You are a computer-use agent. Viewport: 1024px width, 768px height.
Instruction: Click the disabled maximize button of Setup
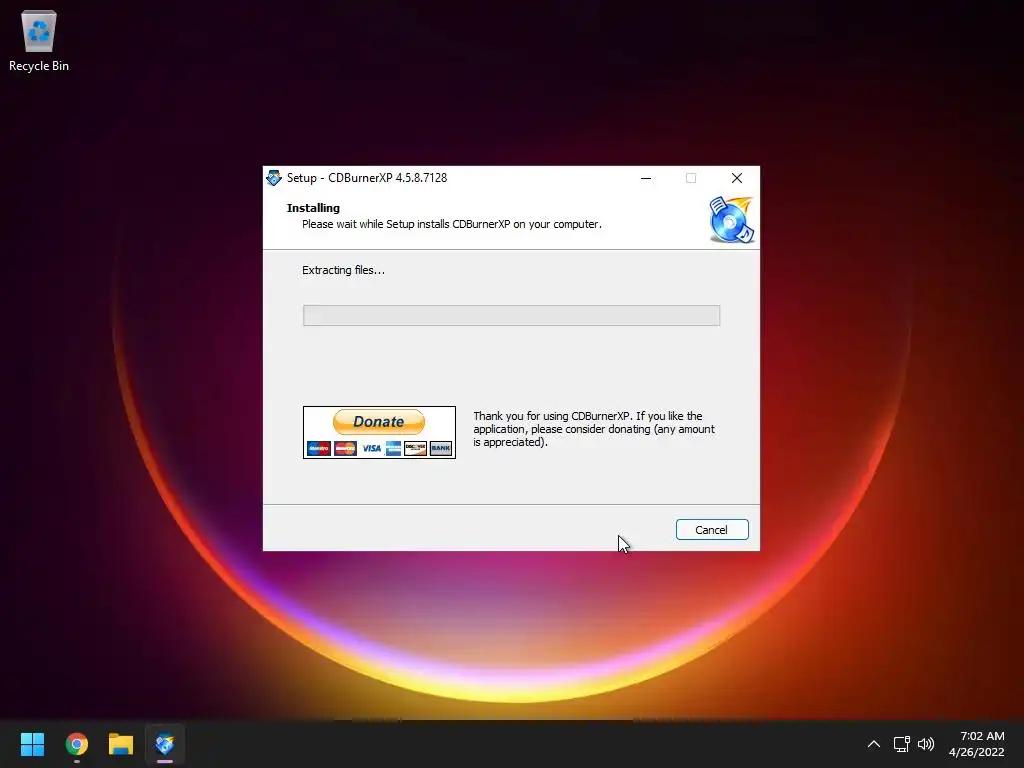[691, 178]
